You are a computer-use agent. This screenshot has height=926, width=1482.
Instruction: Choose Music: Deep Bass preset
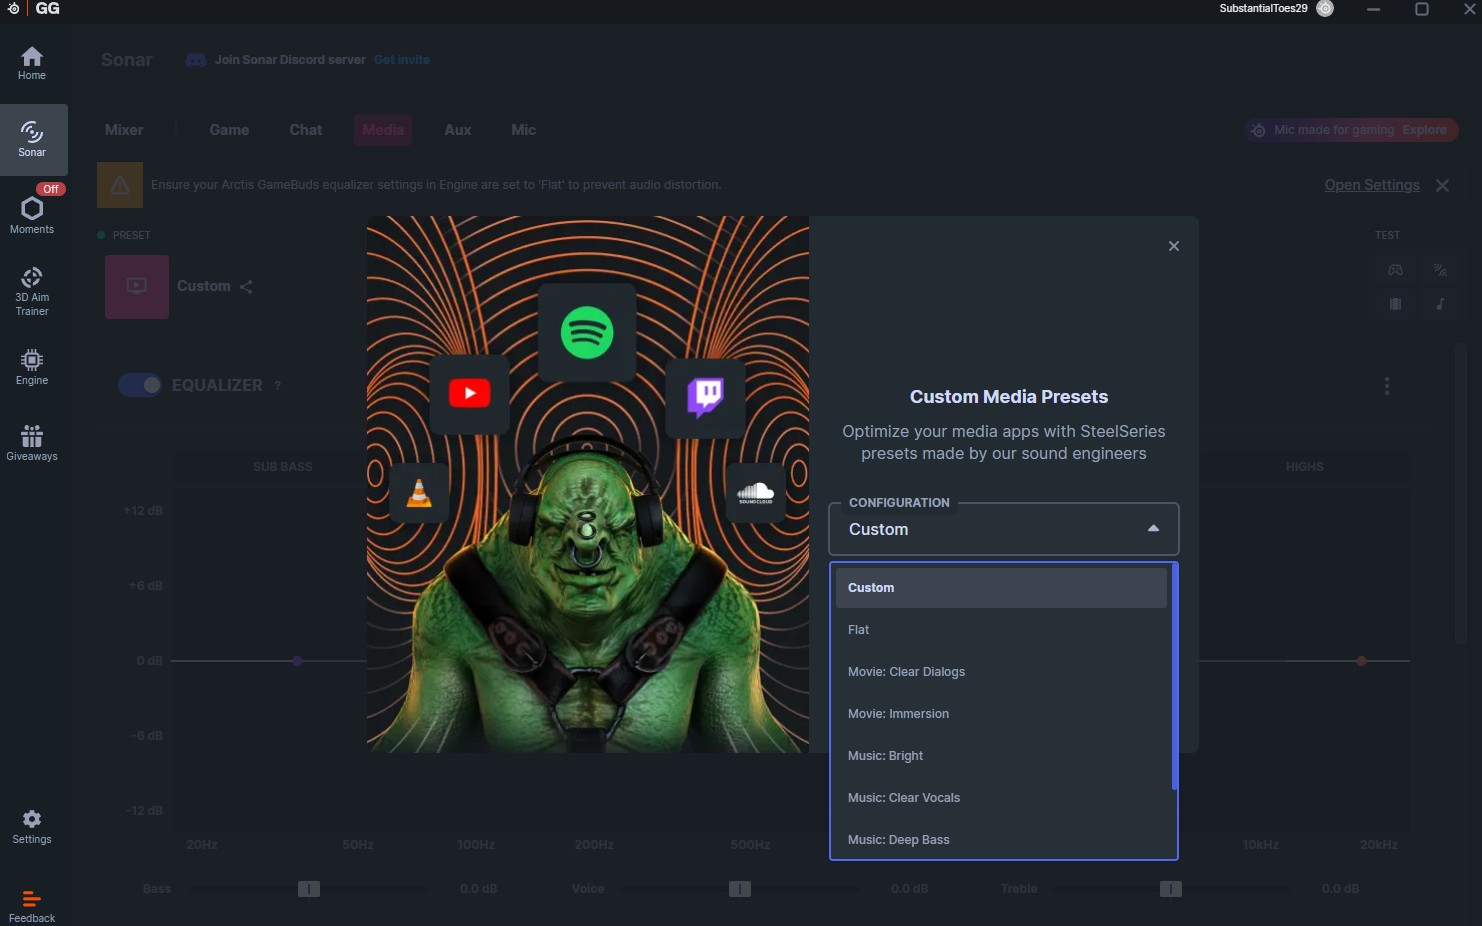coord(1001,840)
